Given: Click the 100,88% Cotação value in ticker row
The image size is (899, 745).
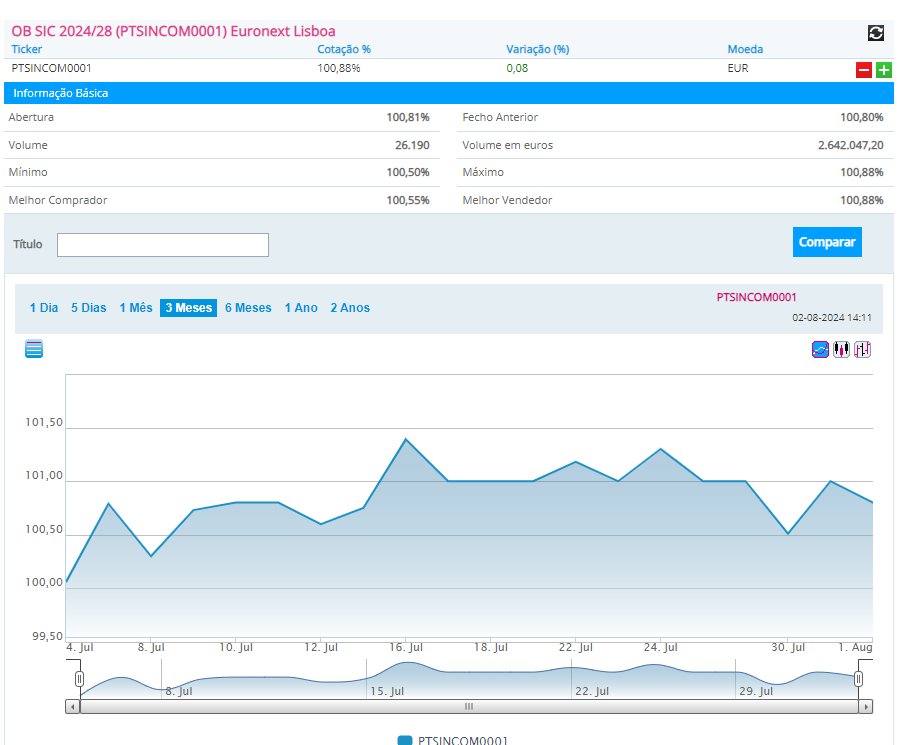Looking at the screenshot, I should 339,68.
